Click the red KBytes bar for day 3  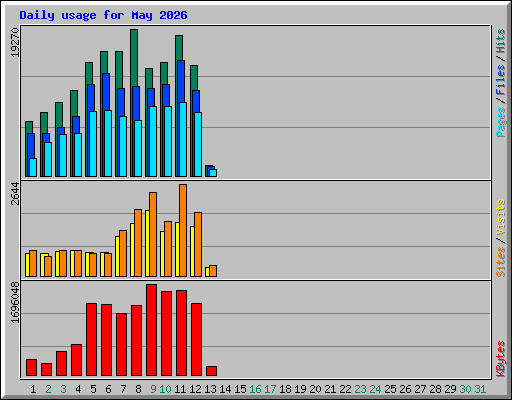[61, 364]
